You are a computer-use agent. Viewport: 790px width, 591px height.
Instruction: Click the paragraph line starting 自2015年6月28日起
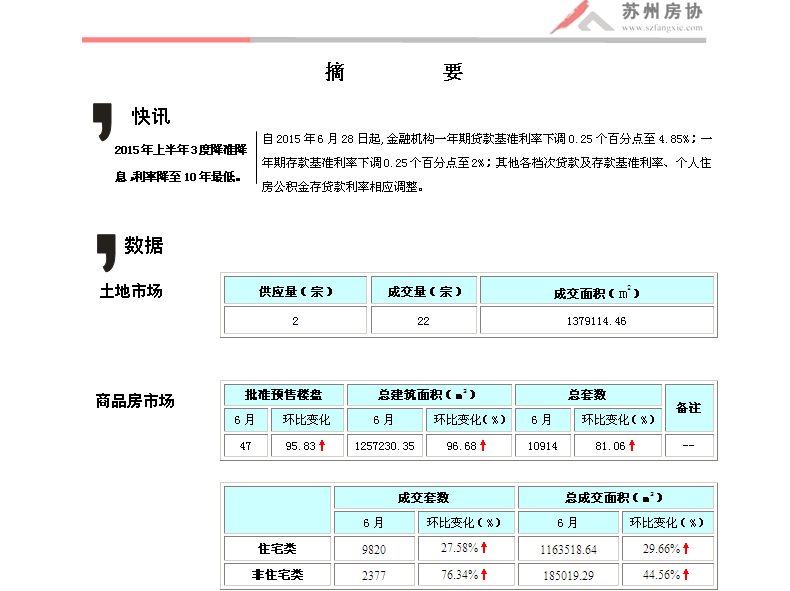[x=487, y=139]
